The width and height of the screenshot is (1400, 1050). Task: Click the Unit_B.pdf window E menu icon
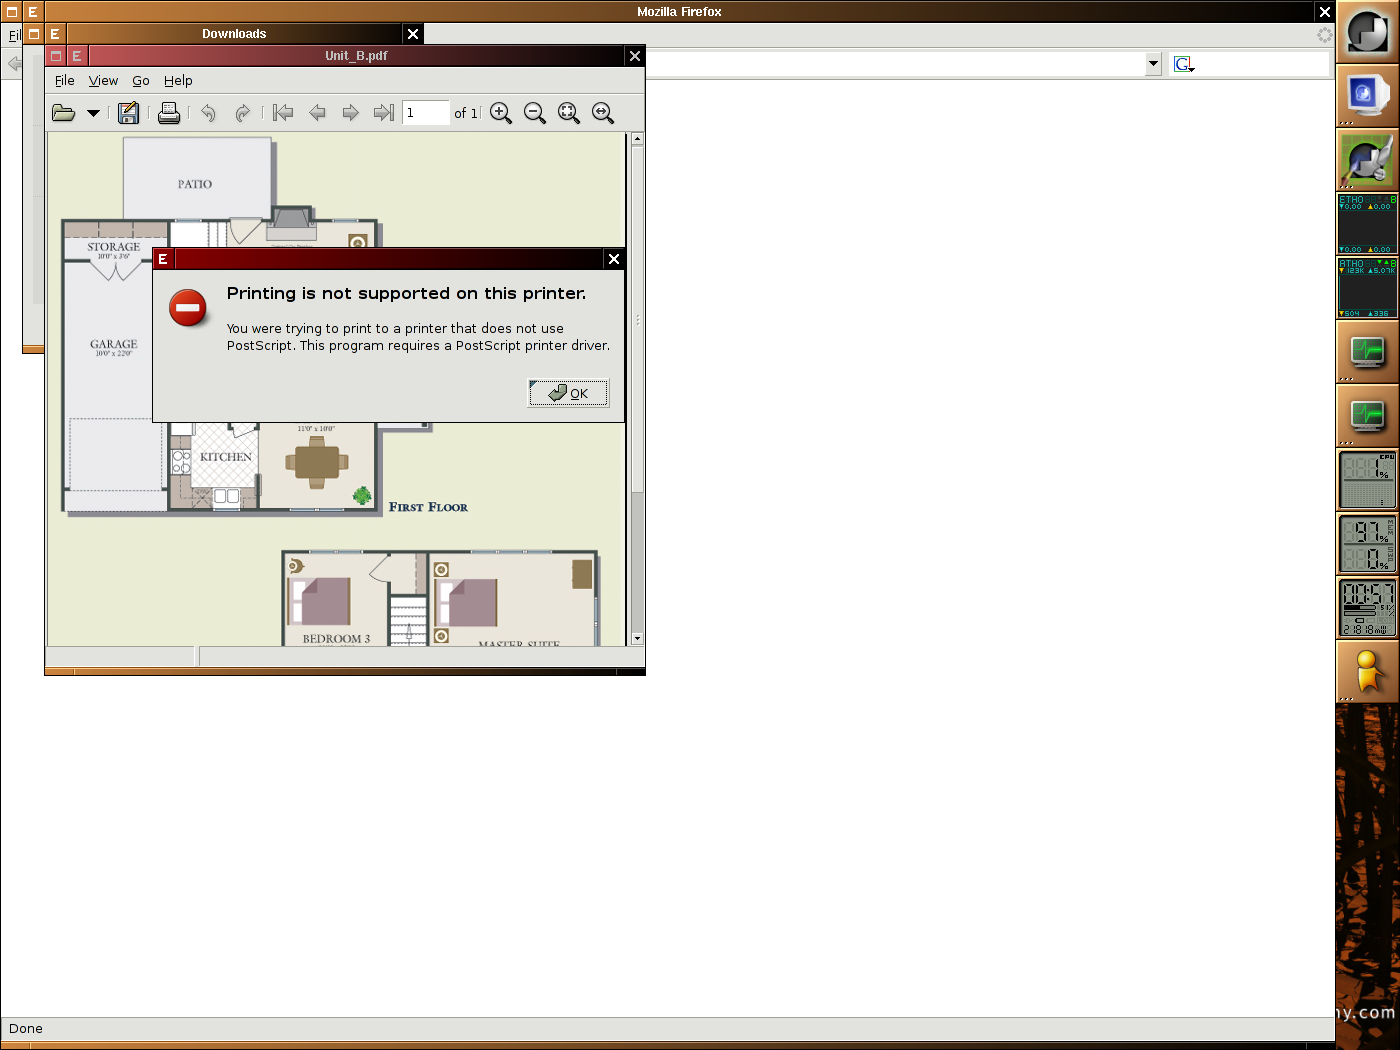click(77, 56)
